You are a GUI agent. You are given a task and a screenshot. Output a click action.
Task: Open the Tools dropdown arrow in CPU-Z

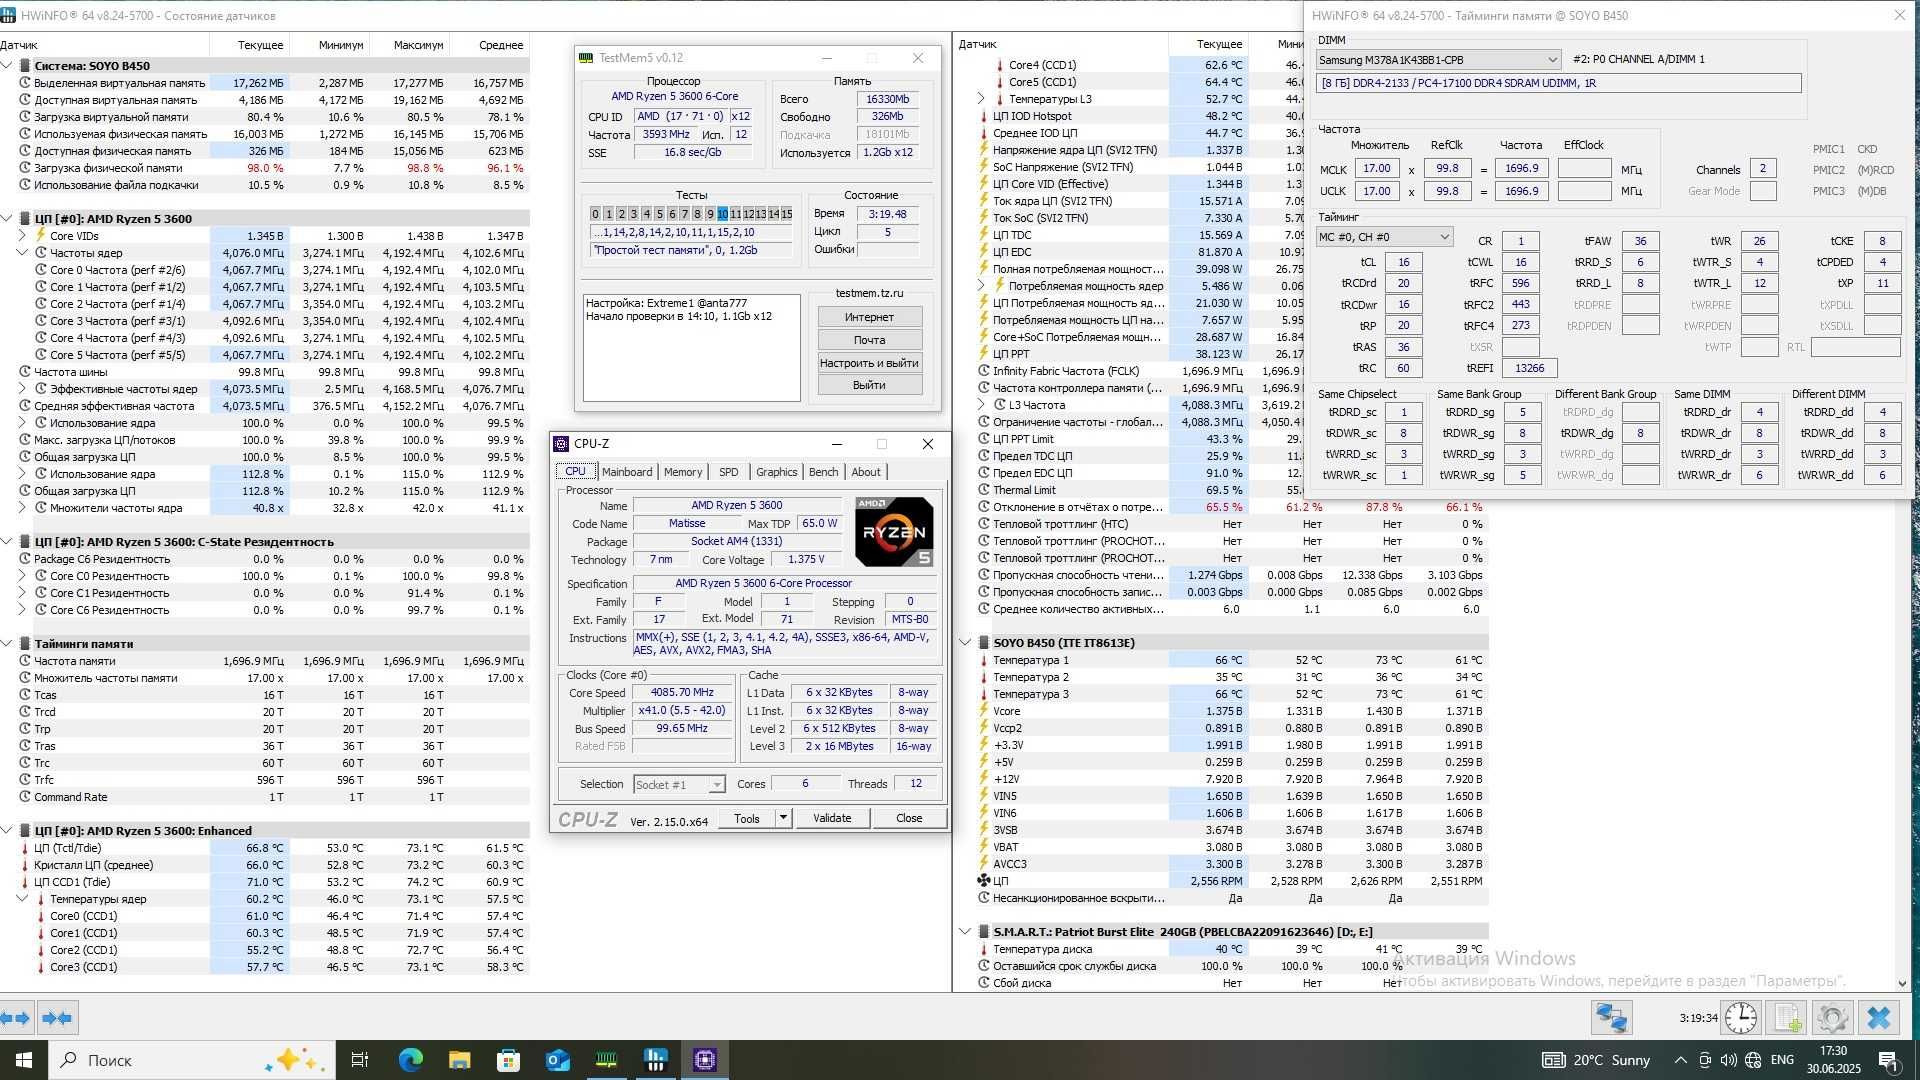tap(783, 818)
